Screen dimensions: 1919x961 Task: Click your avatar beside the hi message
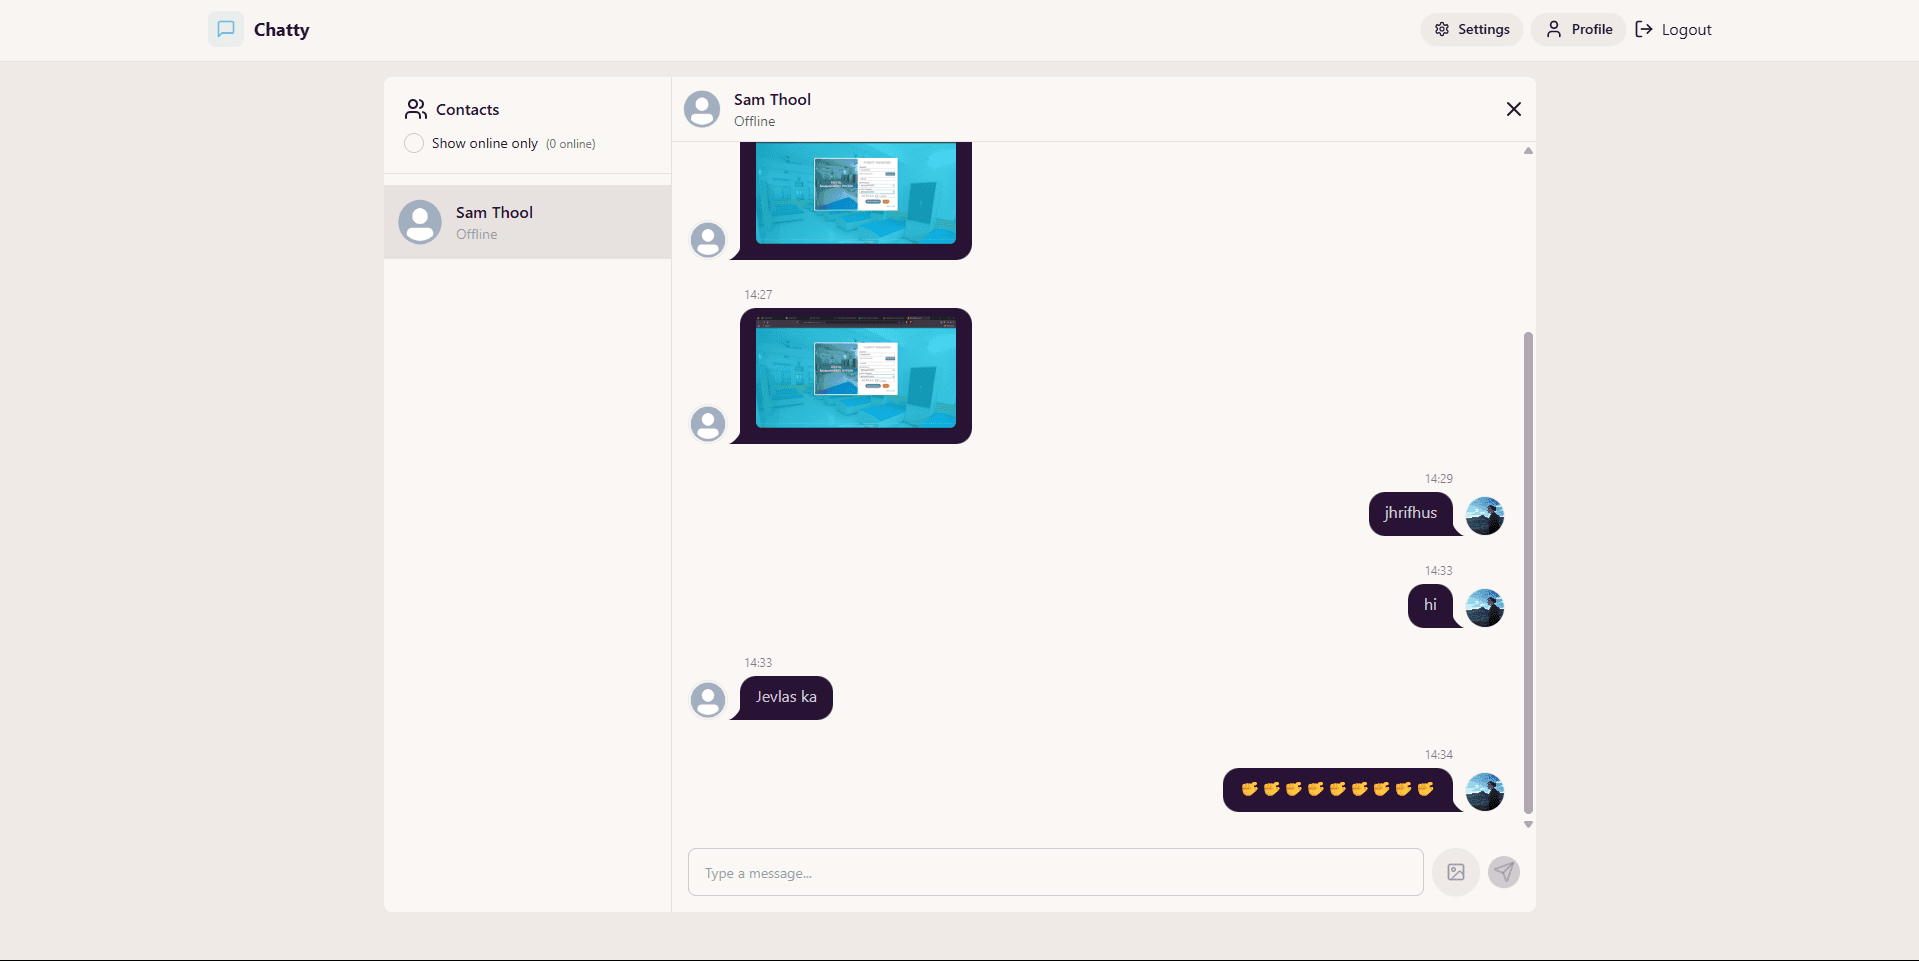click(1484, 607)
